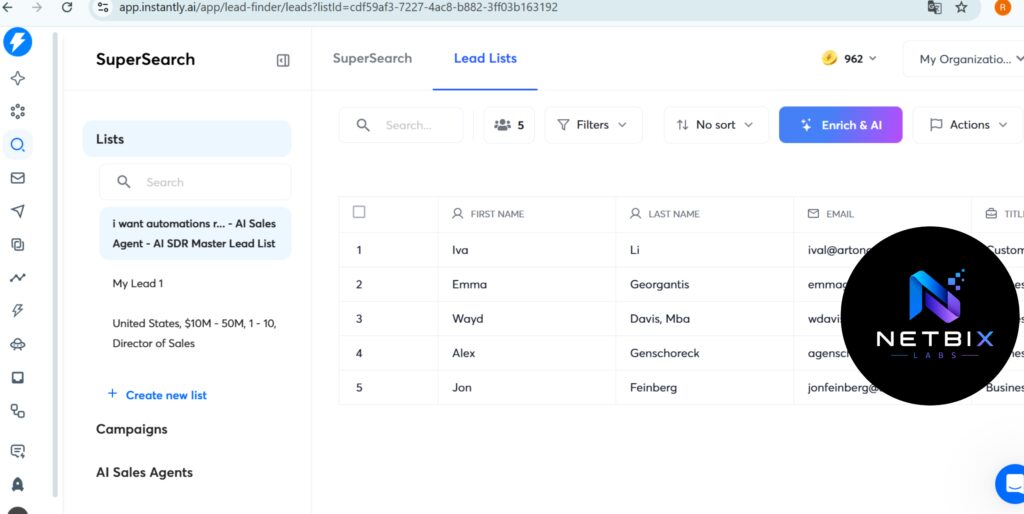Click the Instantly lightning logo icon
Image resolution: width=1024 pixels, height=514 pixels.
[x=18, y=42]
